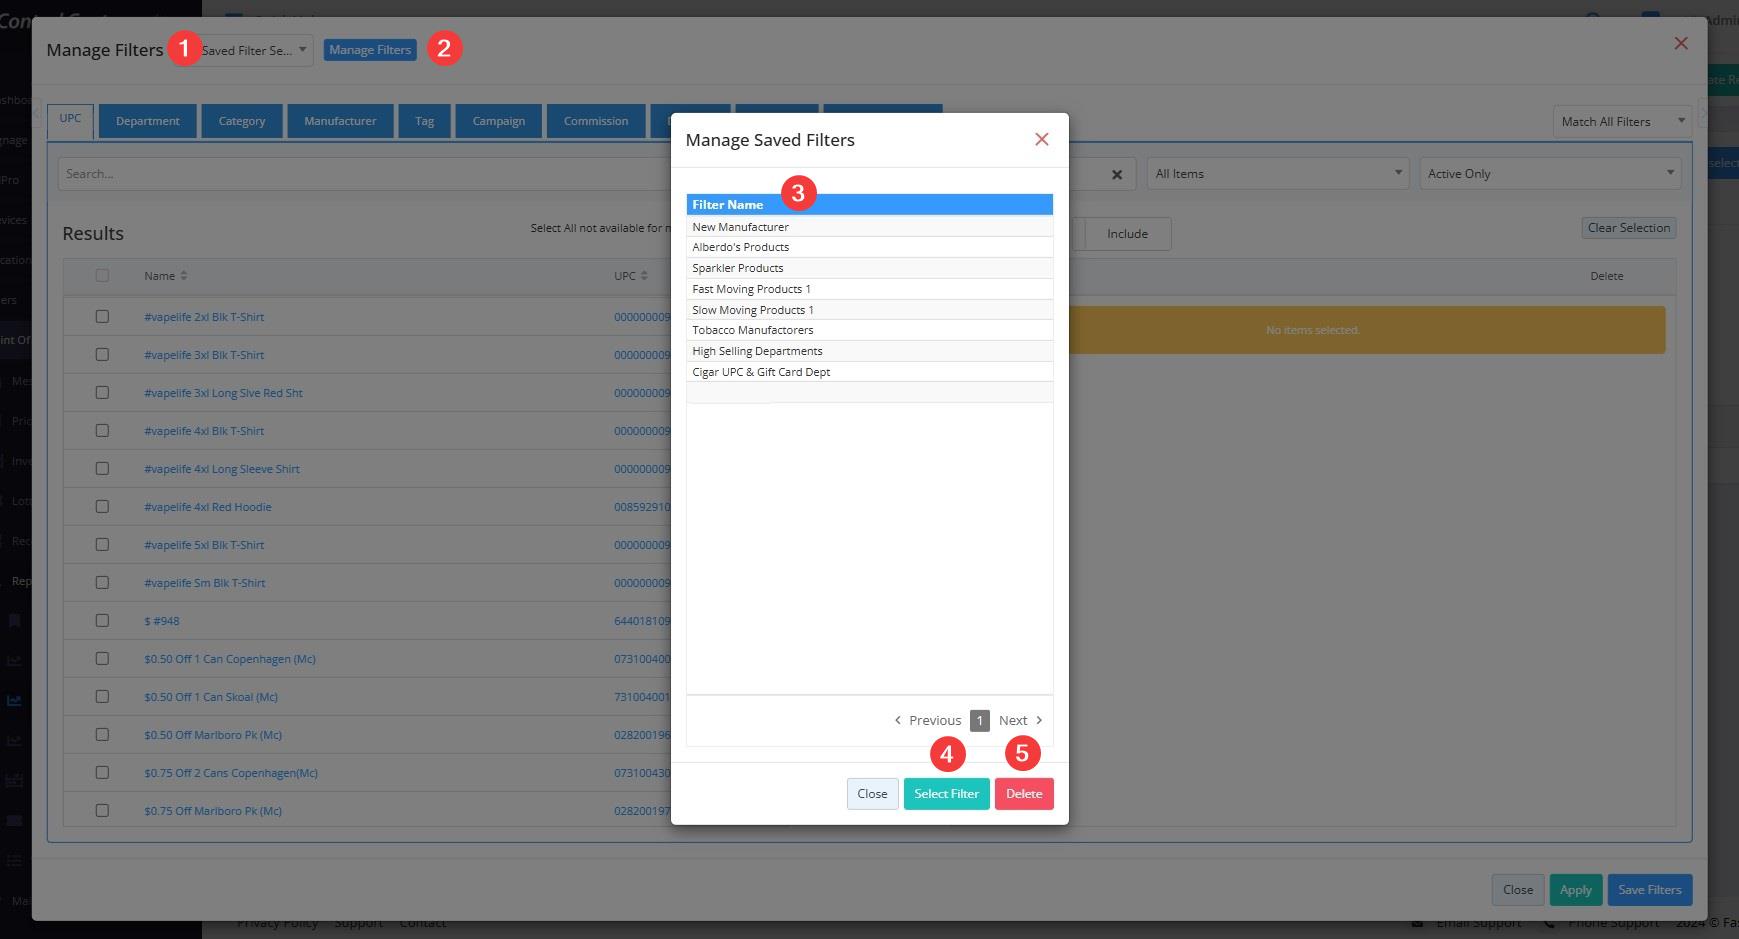The image size is (1739, 939).
Task: Switch to the UPC tab
Action: 70,119
